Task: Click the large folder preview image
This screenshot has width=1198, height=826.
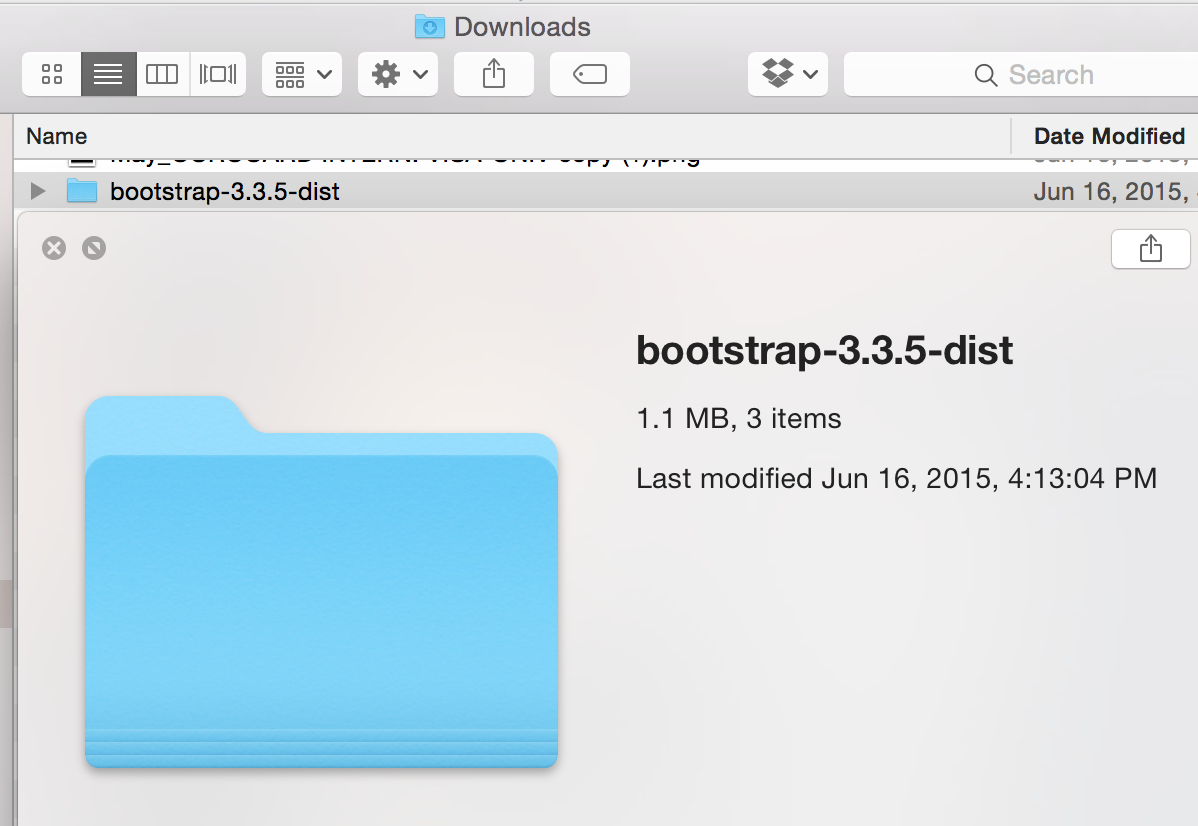Action: coord(322,582)
